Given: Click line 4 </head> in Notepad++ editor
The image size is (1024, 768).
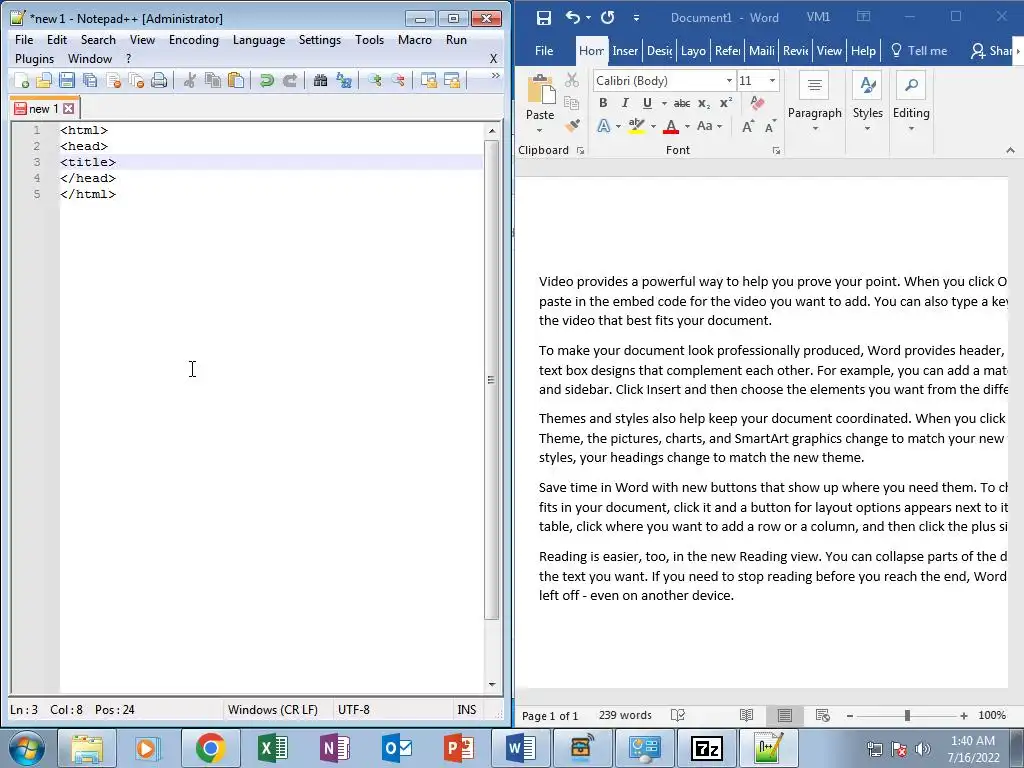Looking at the screenshot, I should pyautogui.click(x=88, y=178).
